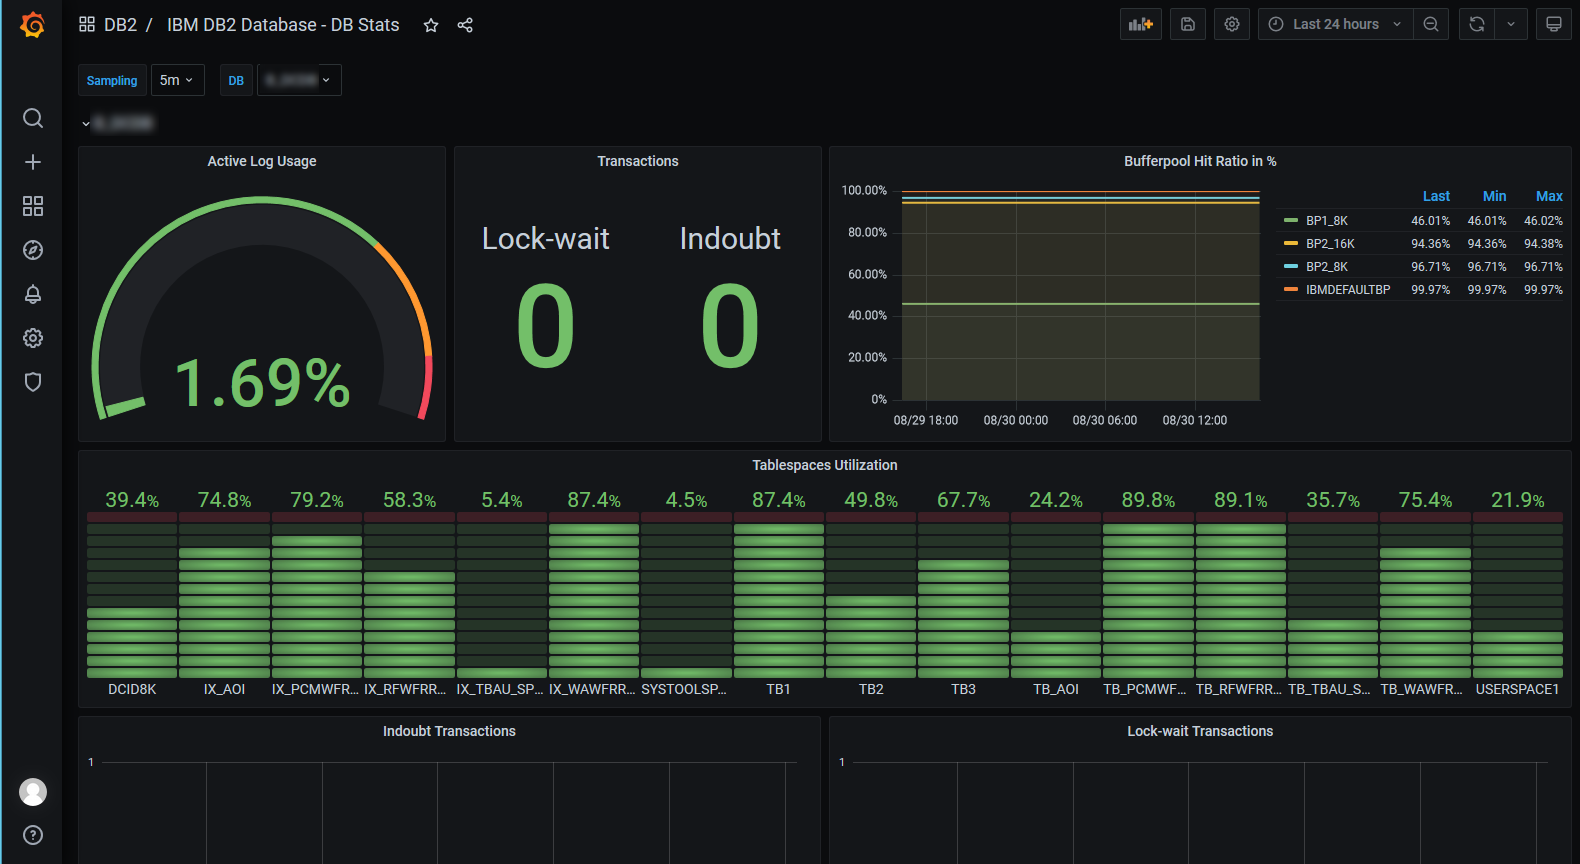Viewport: 1580px width, 864px height.
Task: Zoom out the time range
Action: pyautogui.click(x=1431, y=24)
